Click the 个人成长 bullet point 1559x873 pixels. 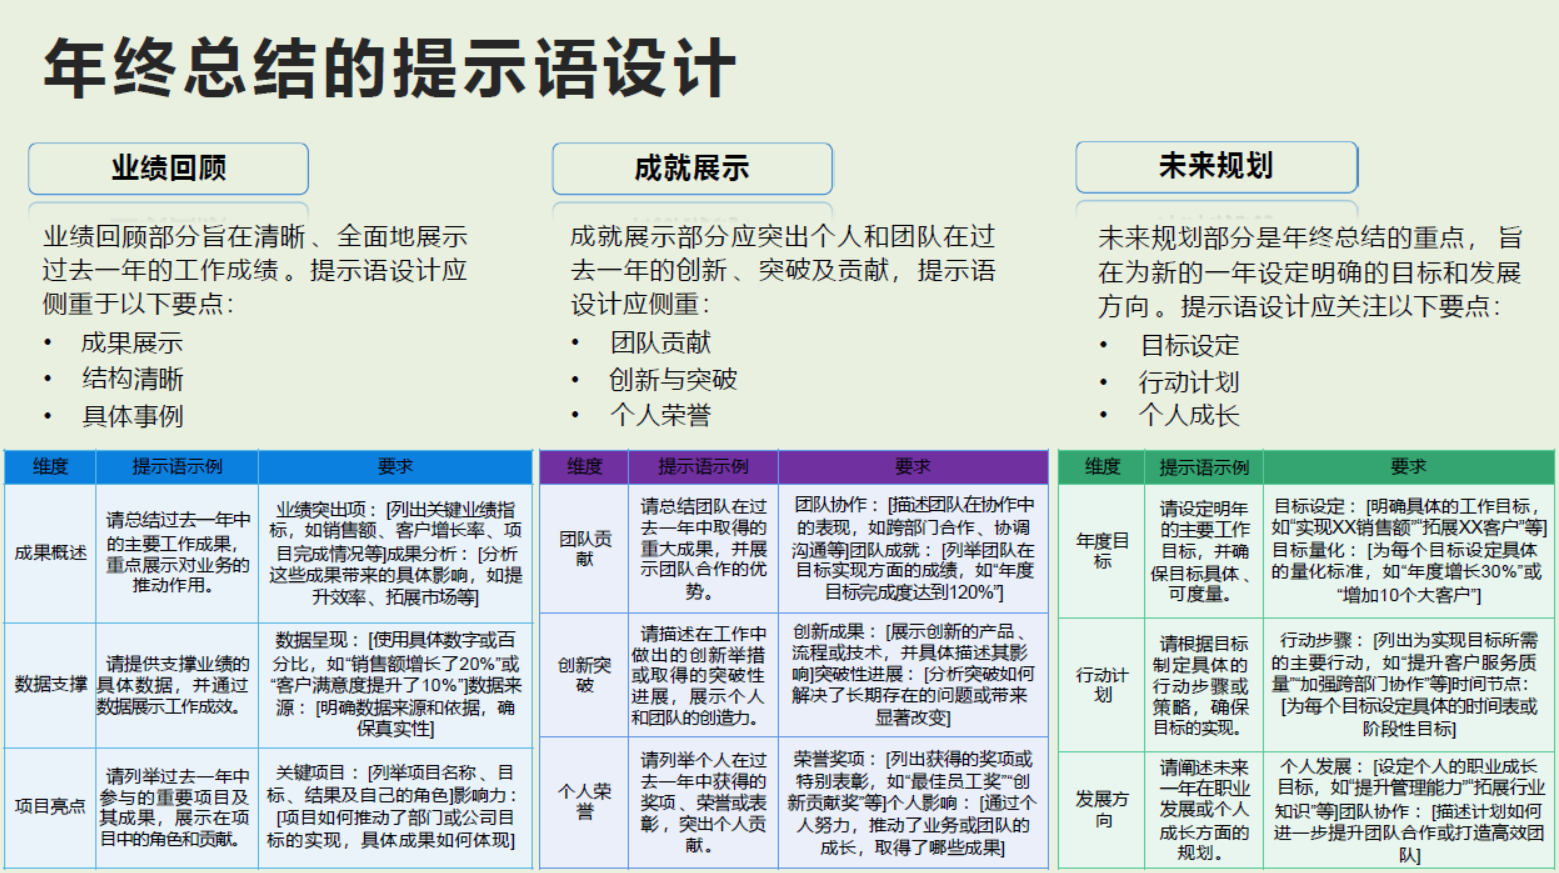point(1189,415)
